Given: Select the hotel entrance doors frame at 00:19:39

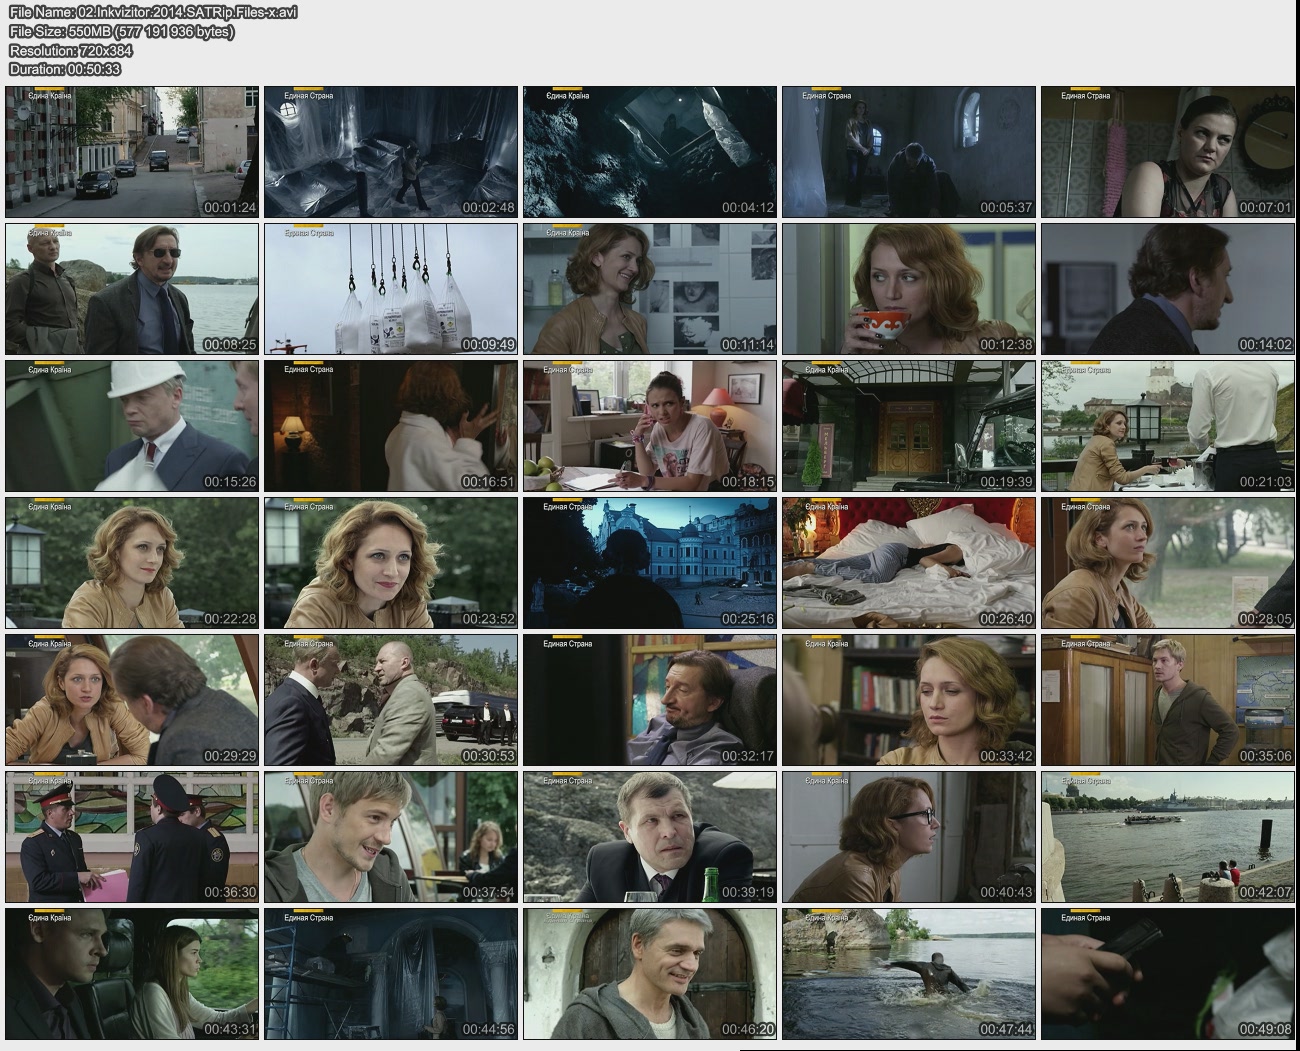Looking at the screenshot, I should (x=908, y=426).
